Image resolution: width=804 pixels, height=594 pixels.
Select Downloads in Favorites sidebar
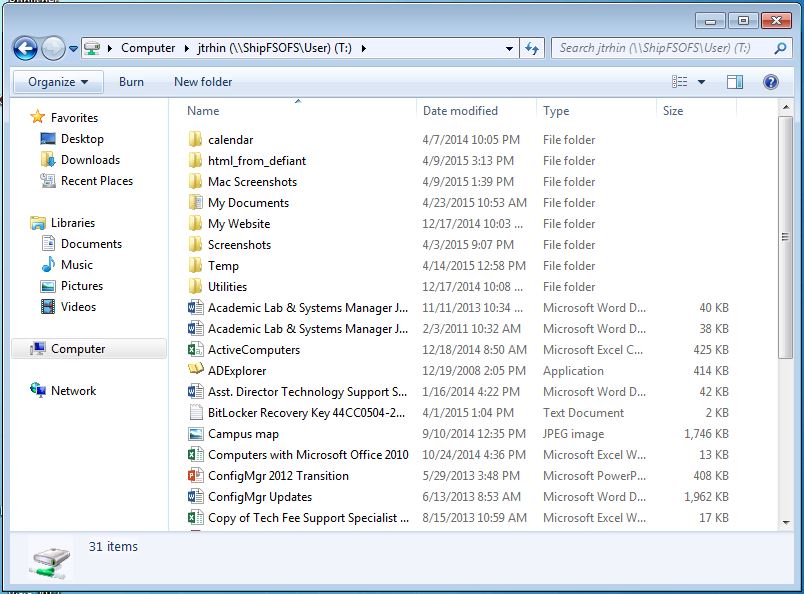[90, 160]
